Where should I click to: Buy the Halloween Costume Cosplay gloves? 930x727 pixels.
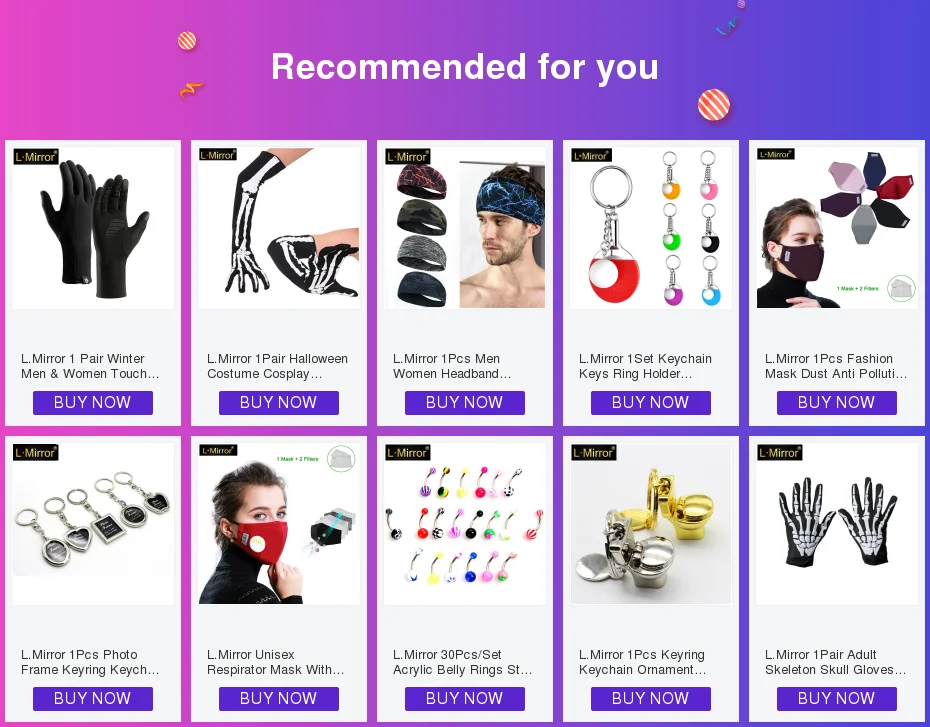[x=279, y=403]
